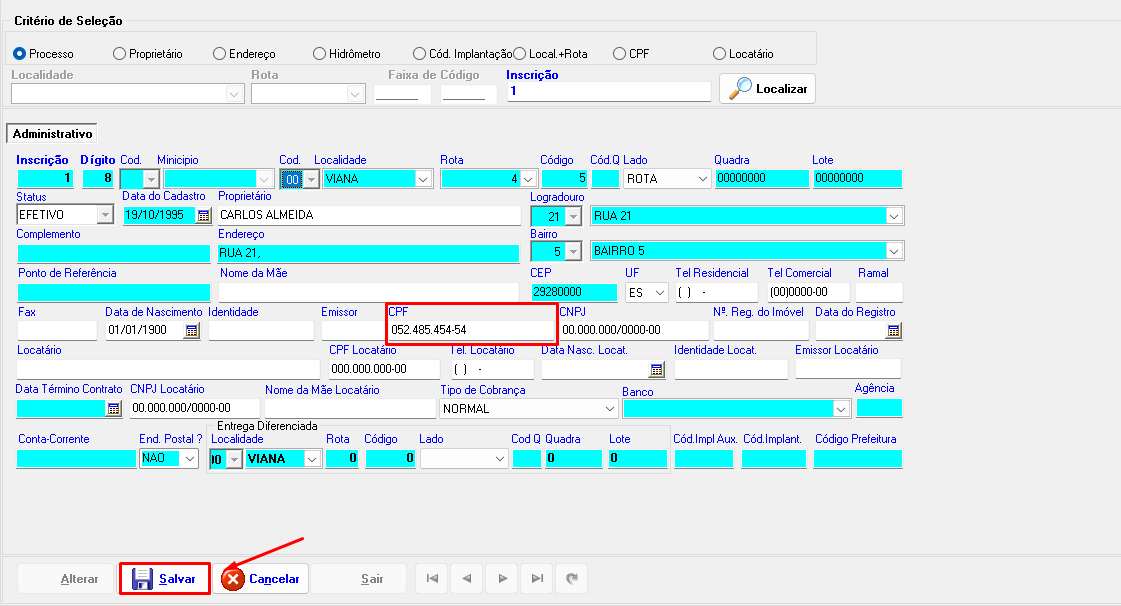The width and height of the screenshot is (1121, 606).
Task: Open calendar for Data de Nascimento
Action: click(x=190, y=331)
